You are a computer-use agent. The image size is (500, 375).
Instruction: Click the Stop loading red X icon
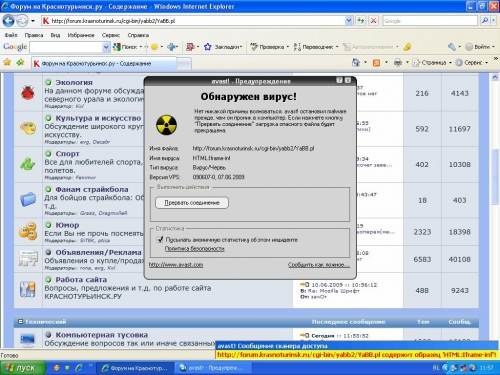pos(373,21)
